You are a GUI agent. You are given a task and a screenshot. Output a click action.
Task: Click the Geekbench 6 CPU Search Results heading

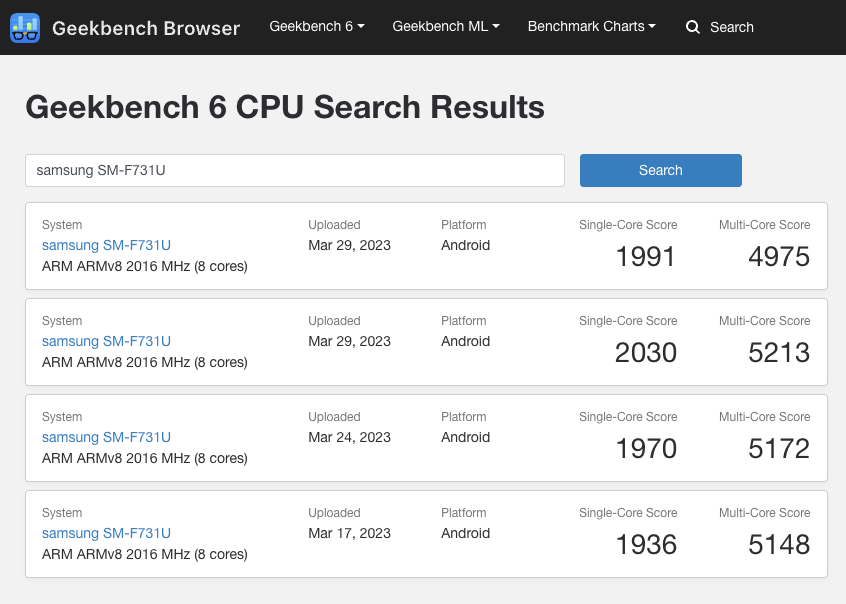pyautogui.click(x=285, y=107)
